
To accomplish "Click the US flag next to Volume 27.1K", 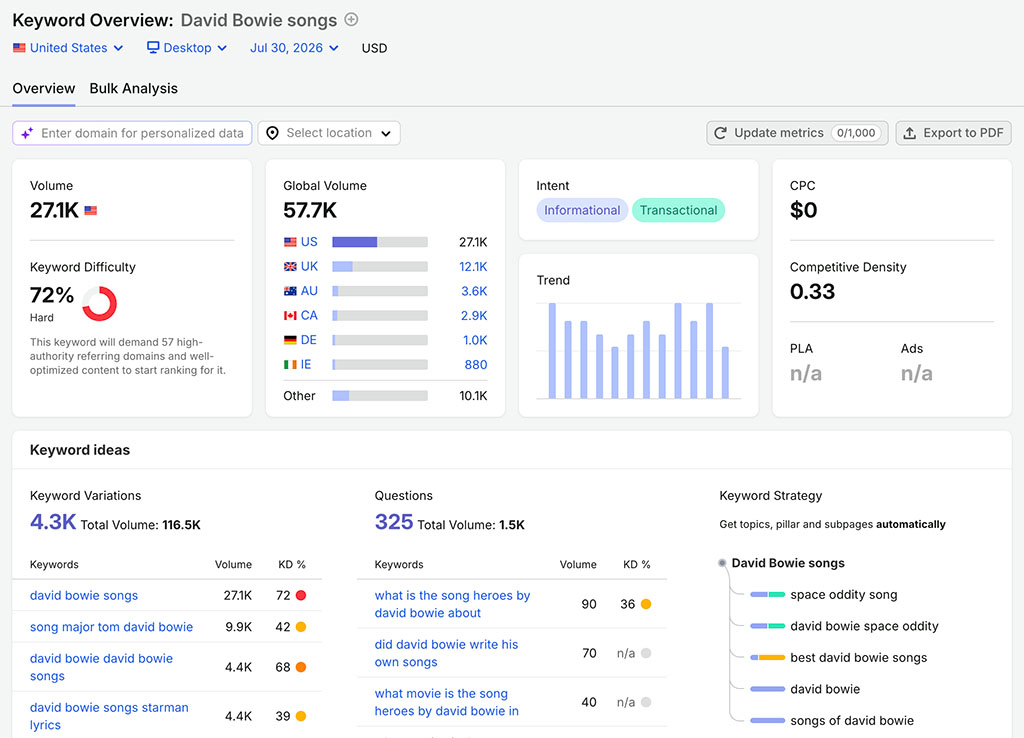I will click(x=91, y=210).
